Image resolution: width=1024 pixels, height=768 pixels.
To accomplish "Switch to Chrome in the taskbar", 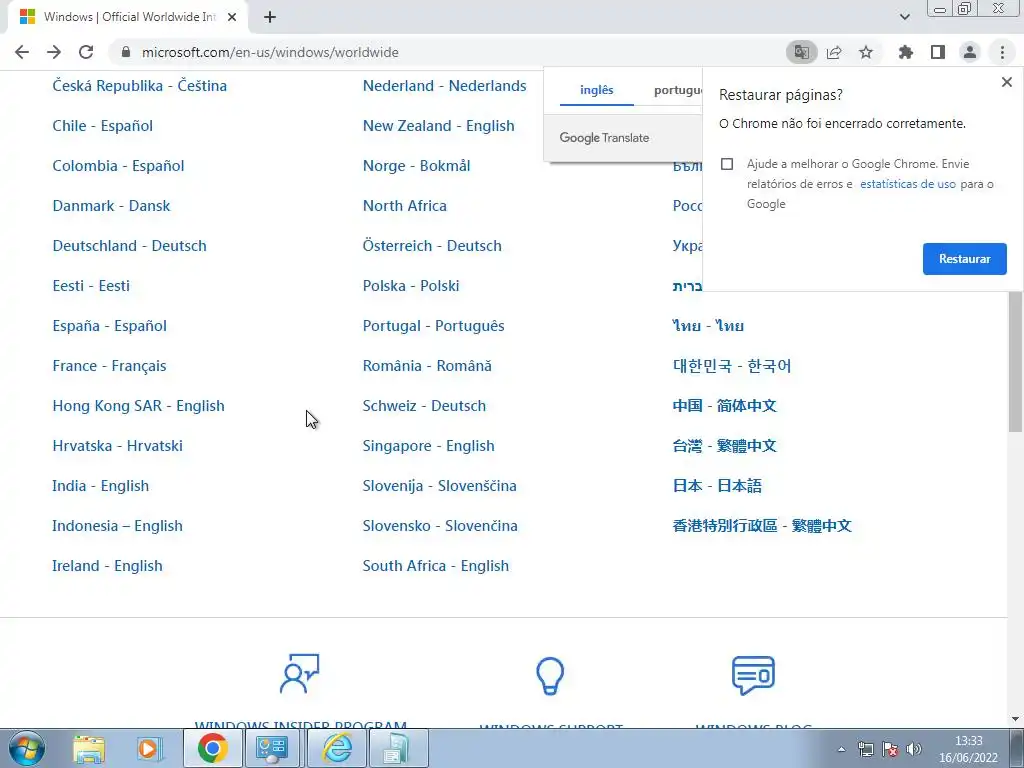I will pyautogui.click(x=212, y=748).
